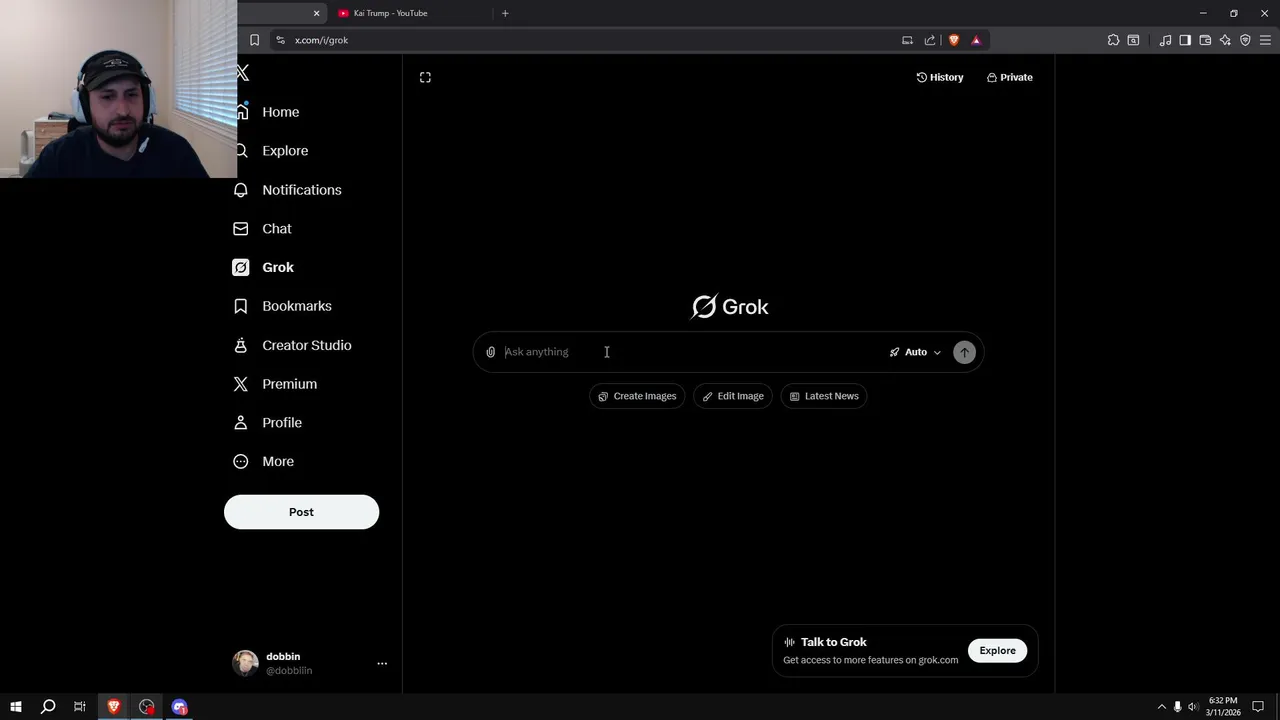The height and width of the screenshot is (720, 1280).
Task: Expand the Auto model dropdown
Action: (x=915, y=352)
